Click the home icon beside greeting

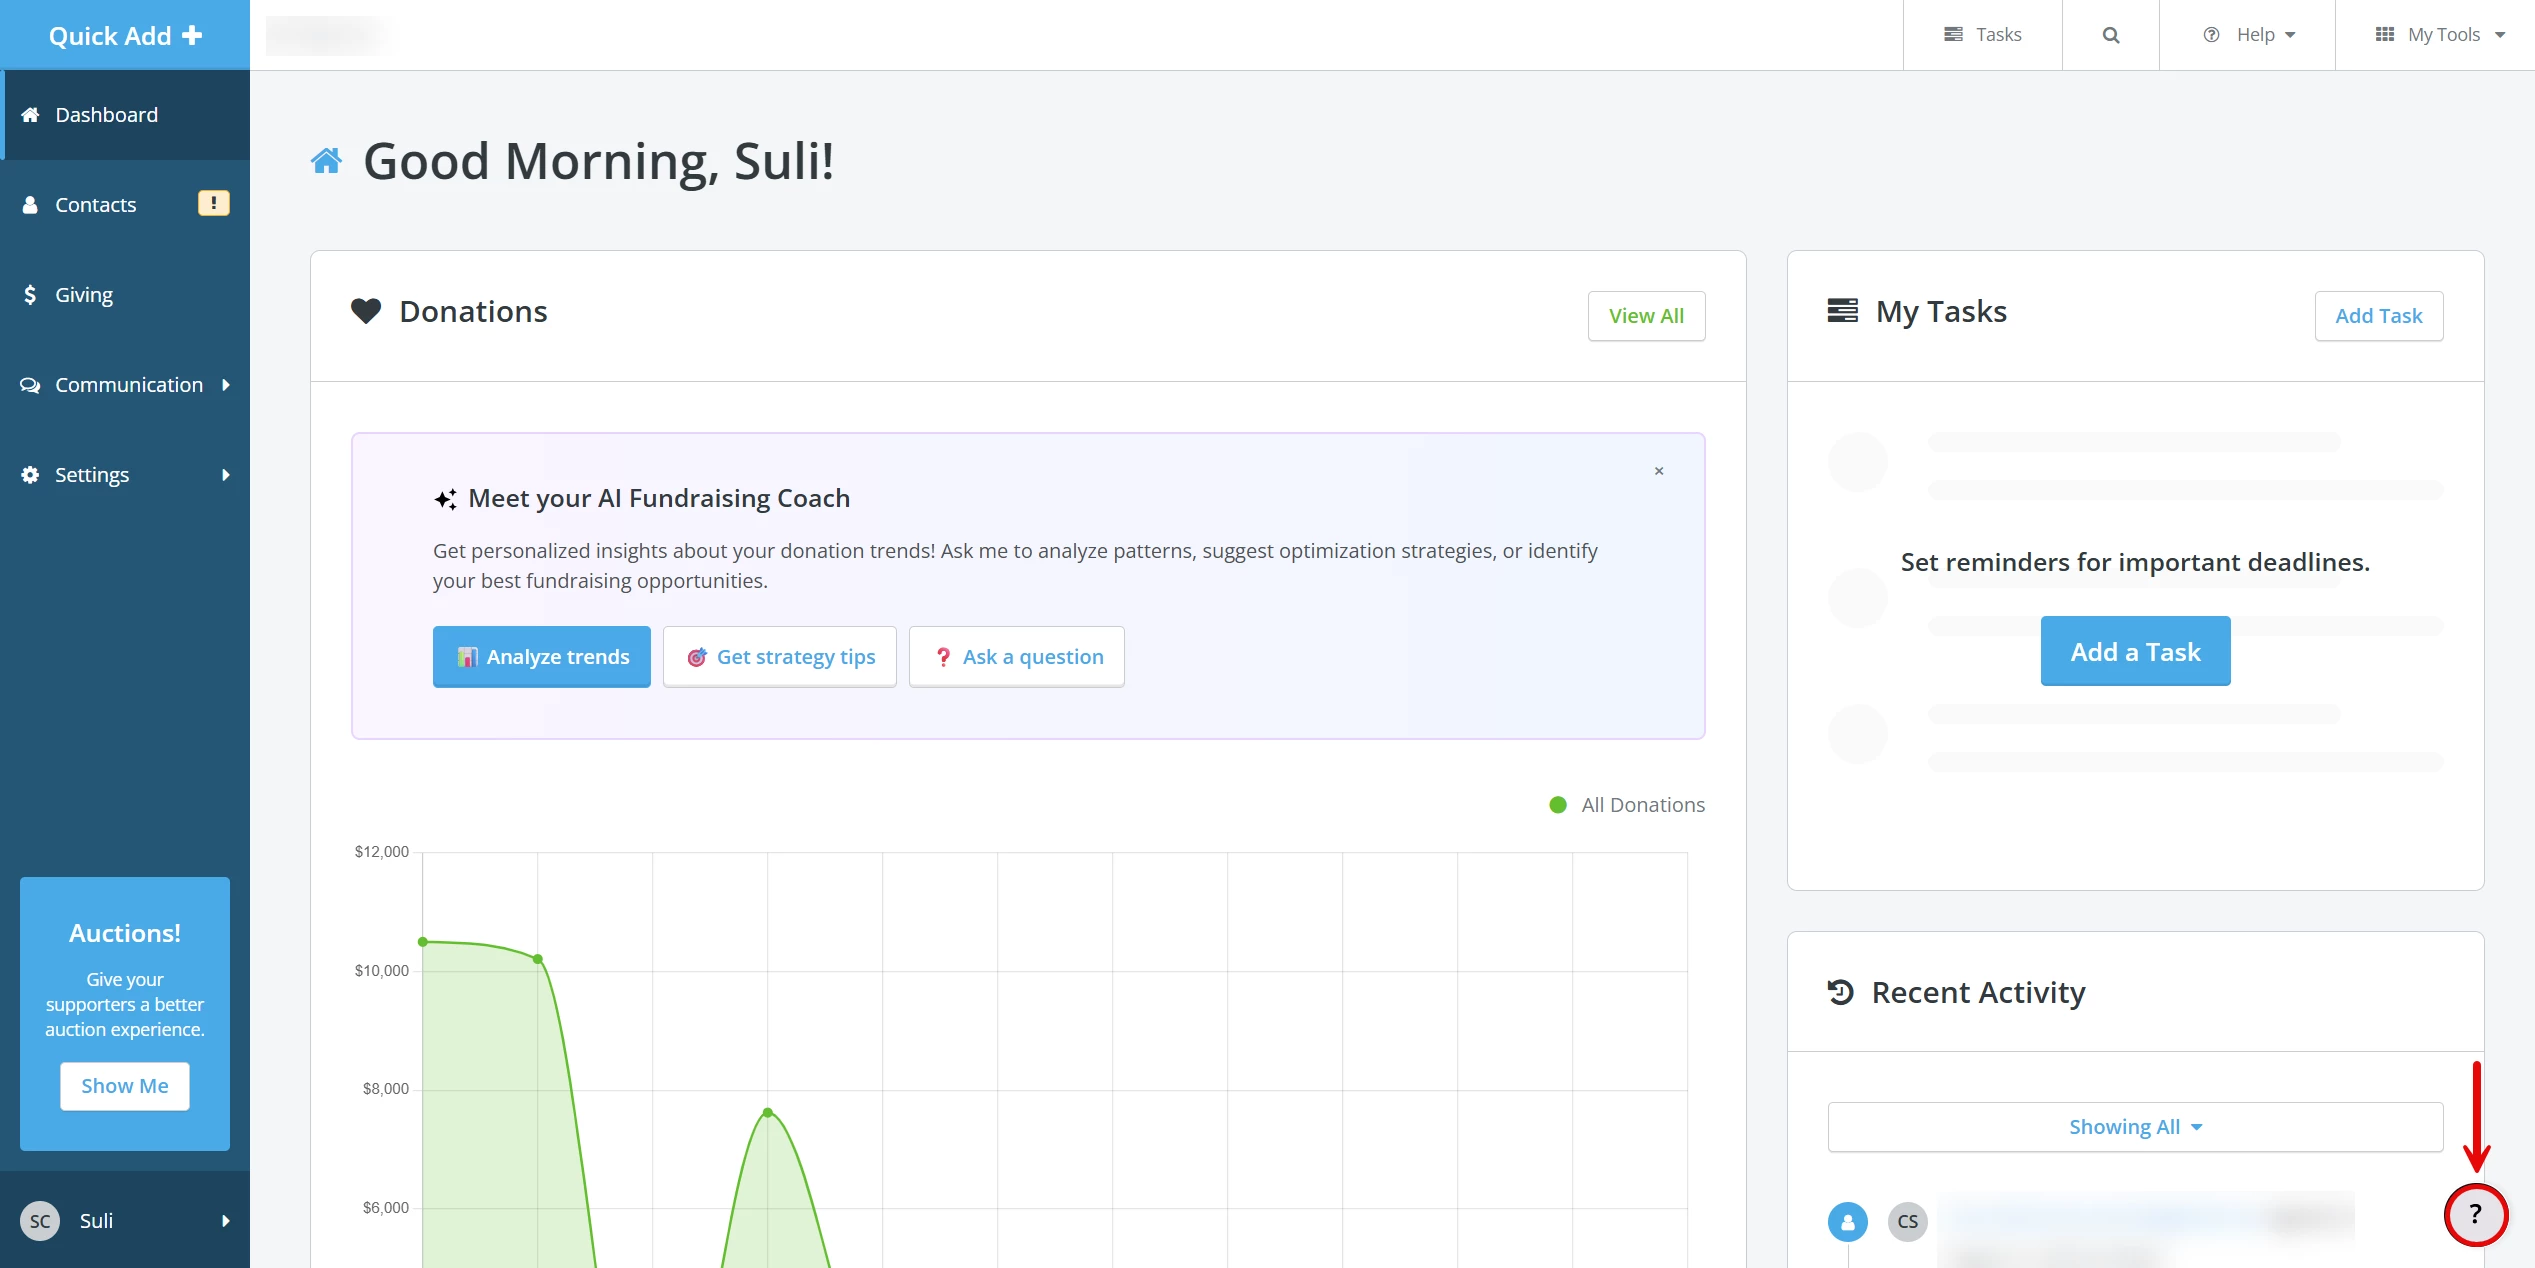click(x=326, y=160)
